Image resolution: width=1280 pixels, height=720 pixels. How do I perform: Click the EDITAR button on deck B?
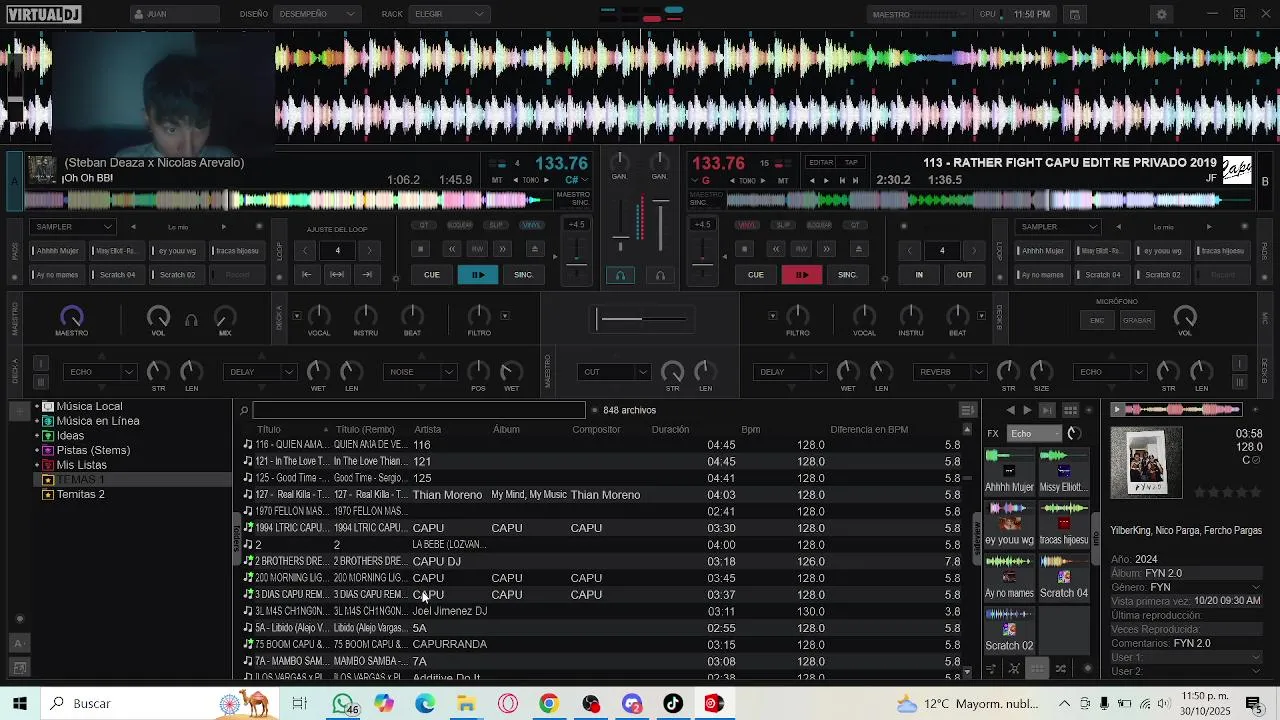[821, 163]
